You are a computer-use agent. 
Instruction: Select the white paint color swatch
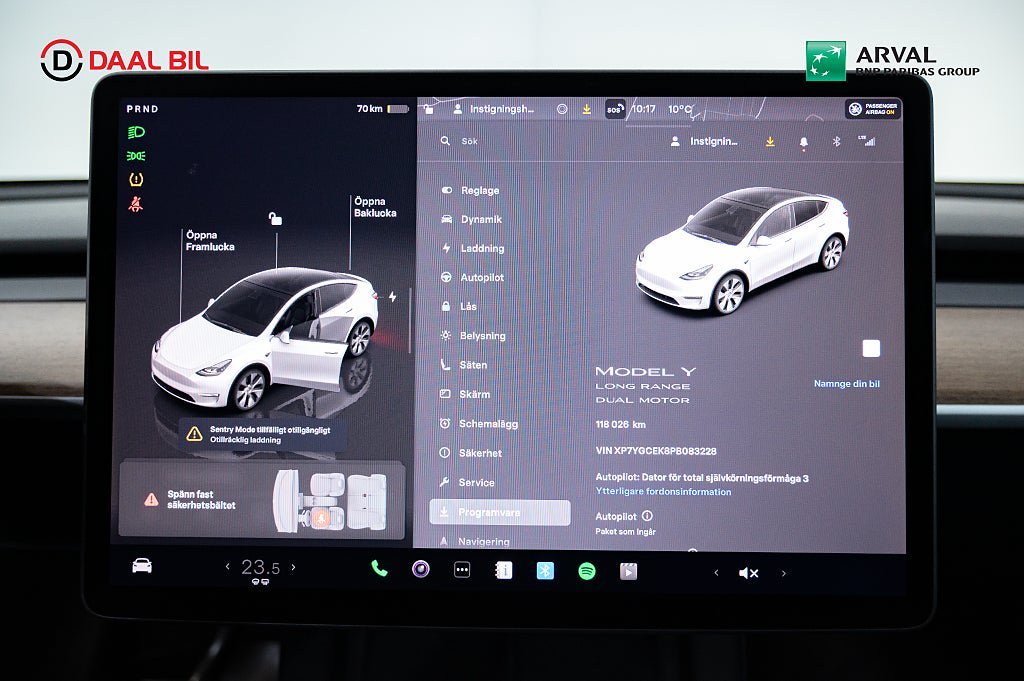click(871, 348)
